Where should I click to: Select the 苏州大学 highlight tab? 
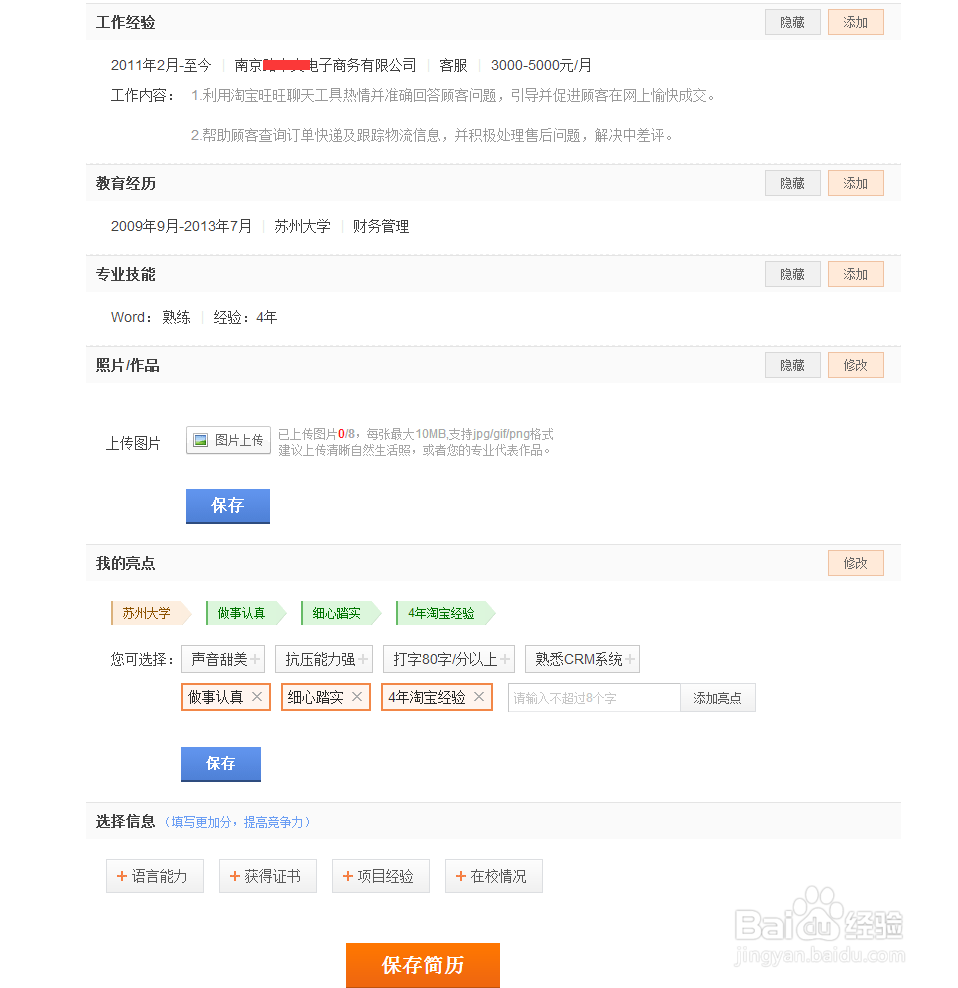click(145, 613)
